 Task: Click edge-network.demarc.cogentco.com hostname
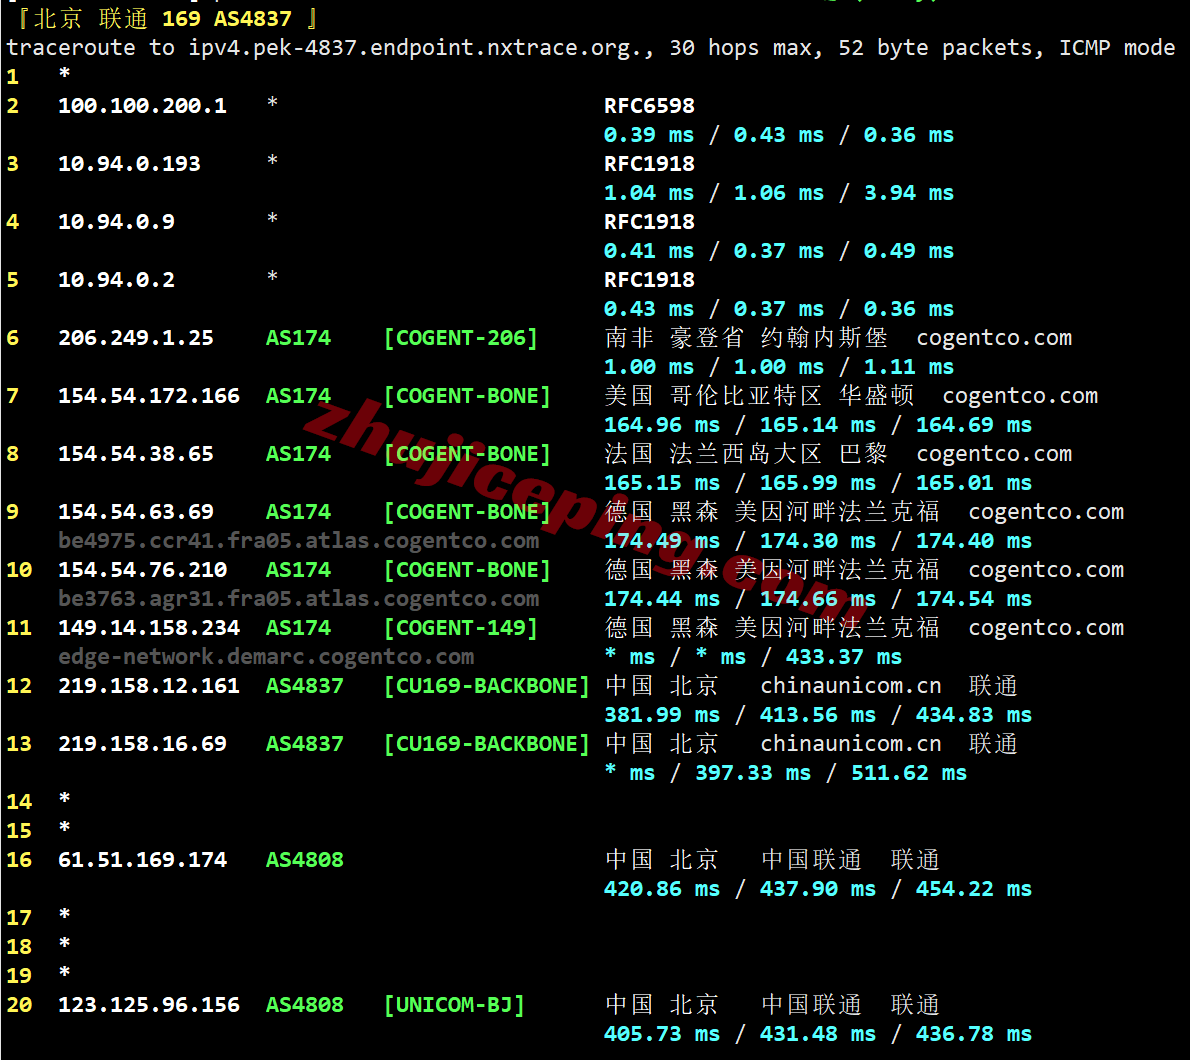(x=266, y=657)
